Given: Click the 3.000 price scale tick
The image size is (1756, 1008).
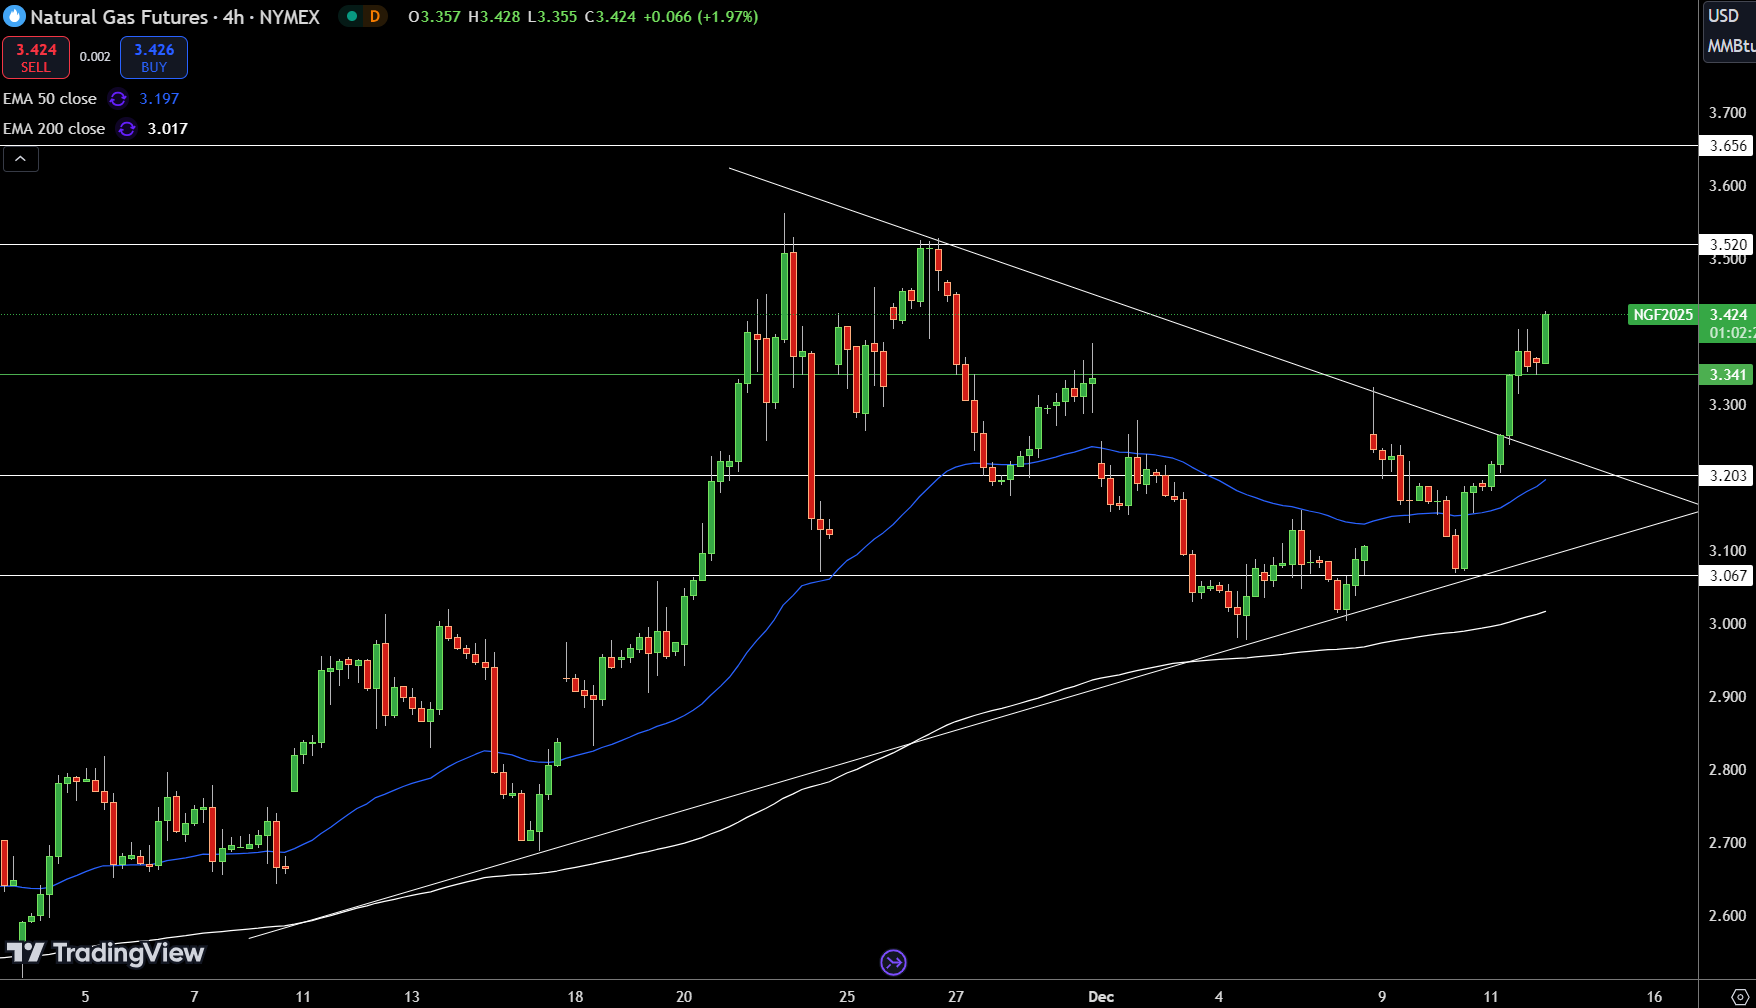Looking at the screenshot, I should point(1727,624).
